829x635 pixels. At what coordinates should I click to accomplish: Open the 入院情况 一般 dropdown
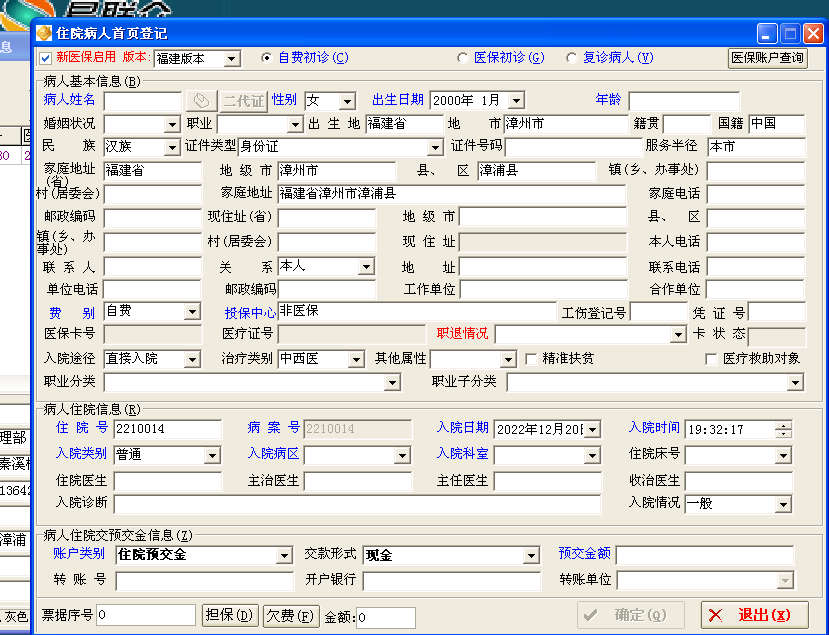tap(783, 504)
